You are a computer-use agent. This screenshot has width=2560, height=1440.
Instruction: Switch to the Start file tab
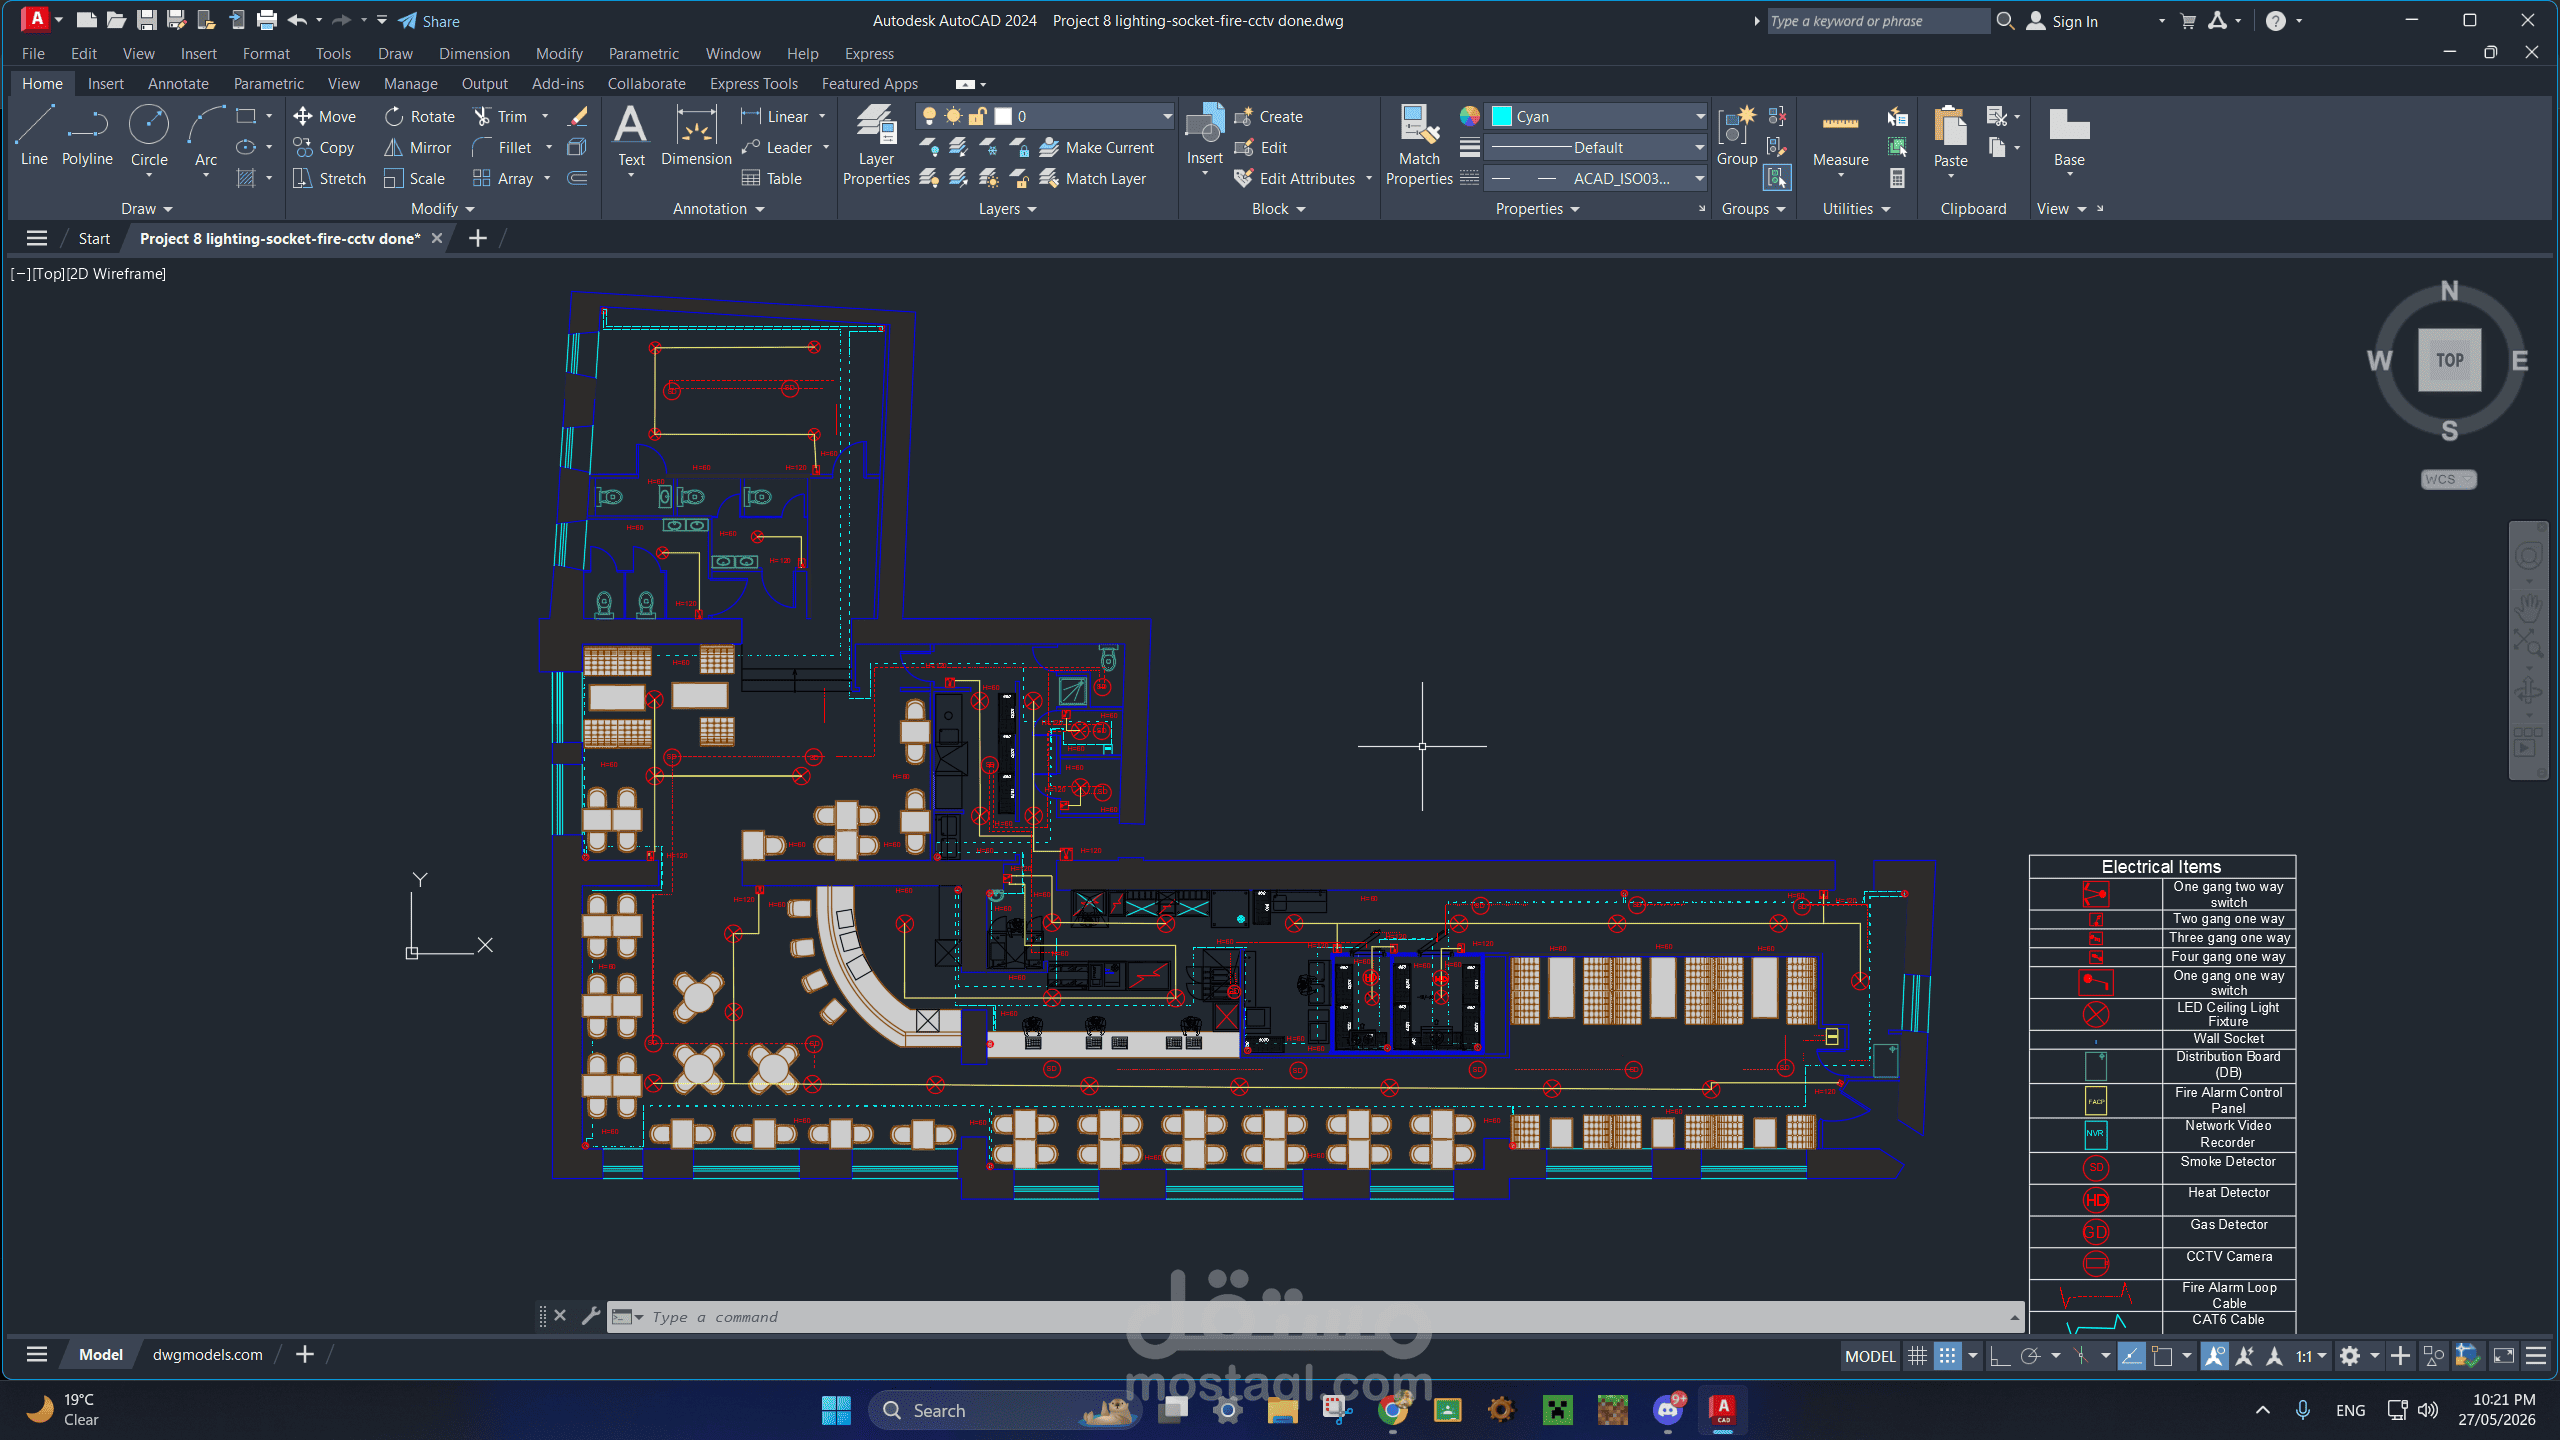(x=94, y=238)
